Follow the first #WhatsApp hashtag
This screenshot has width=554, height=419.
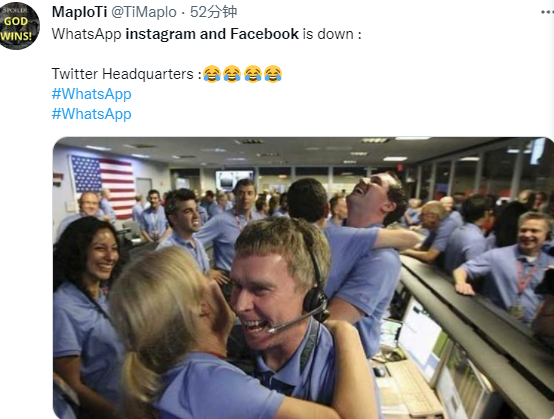tap(92, 94)
